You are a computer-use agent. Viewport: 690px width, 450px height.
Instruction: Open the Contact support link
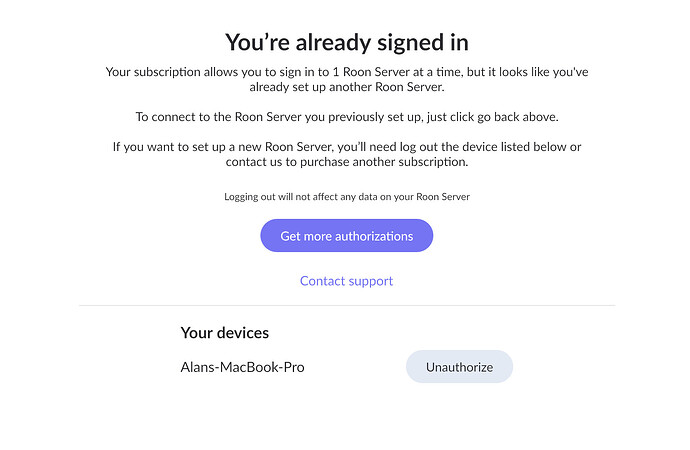pos(346,281)
